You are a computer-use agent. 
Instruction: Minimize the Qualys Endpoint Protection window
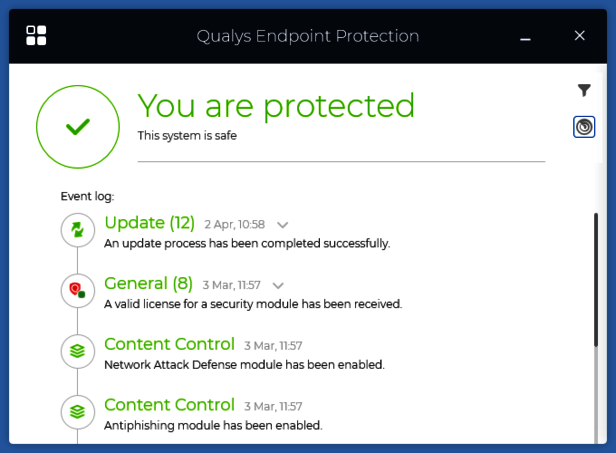click(526, 36)
